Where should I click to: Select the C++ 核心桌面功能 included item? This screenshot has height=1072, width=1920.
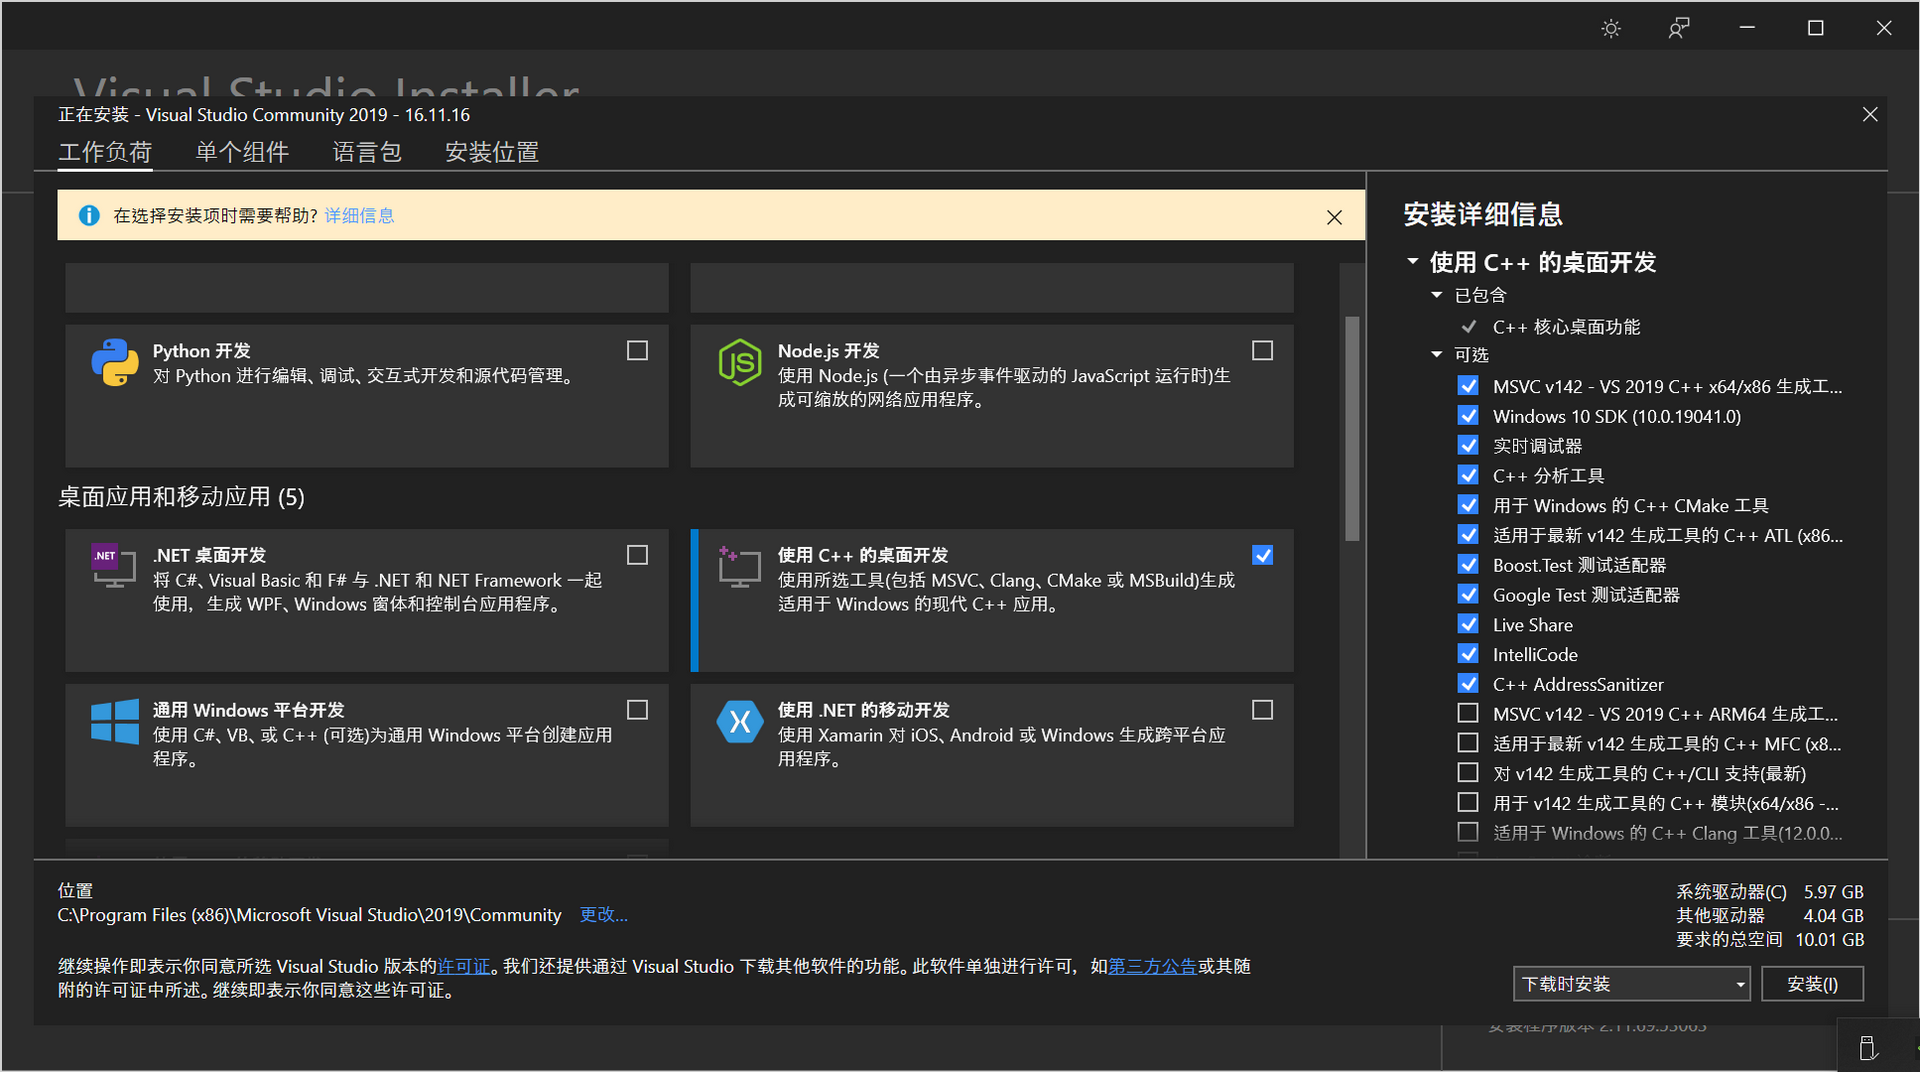coord(1566,327)
